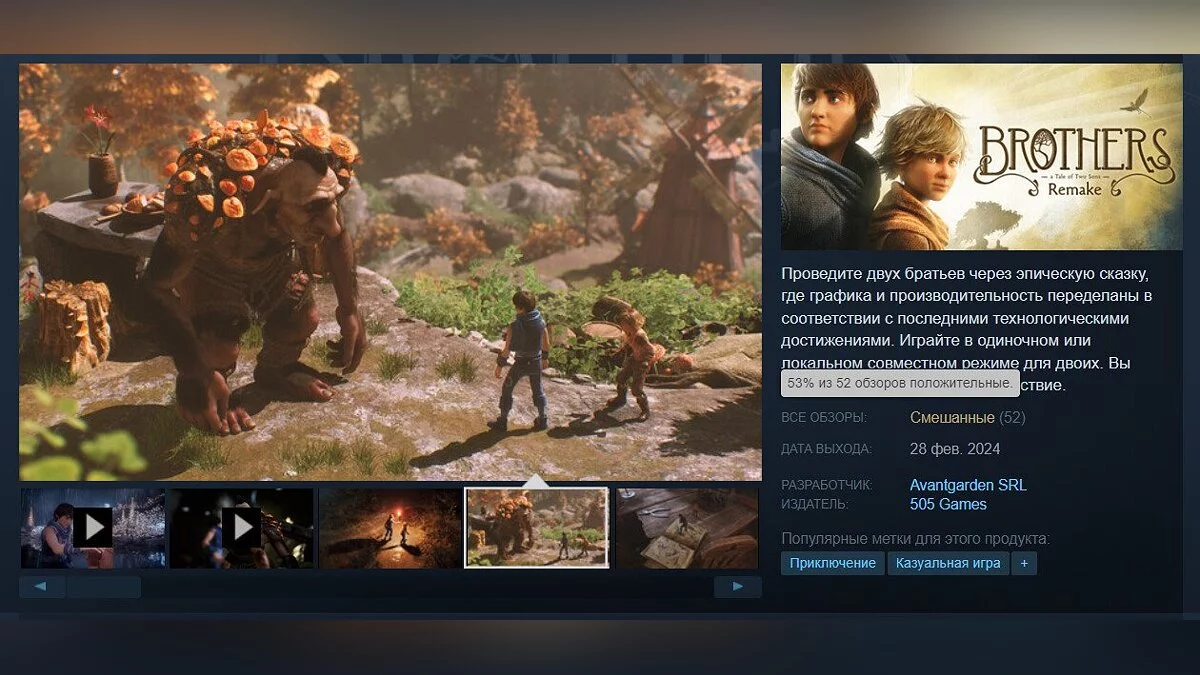The width and height of the screenshot is (1200, 675).
Task: Open the large troll screenshot in viewer
Action: click(x=390, y=272)
